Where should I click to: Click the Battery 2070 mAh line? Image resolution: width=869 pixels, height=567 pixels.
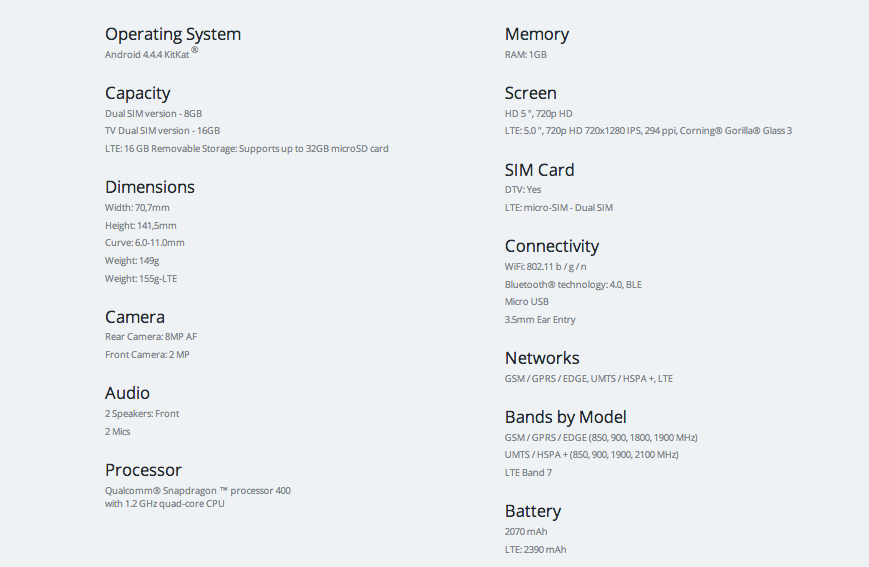(x=526, y=532)
